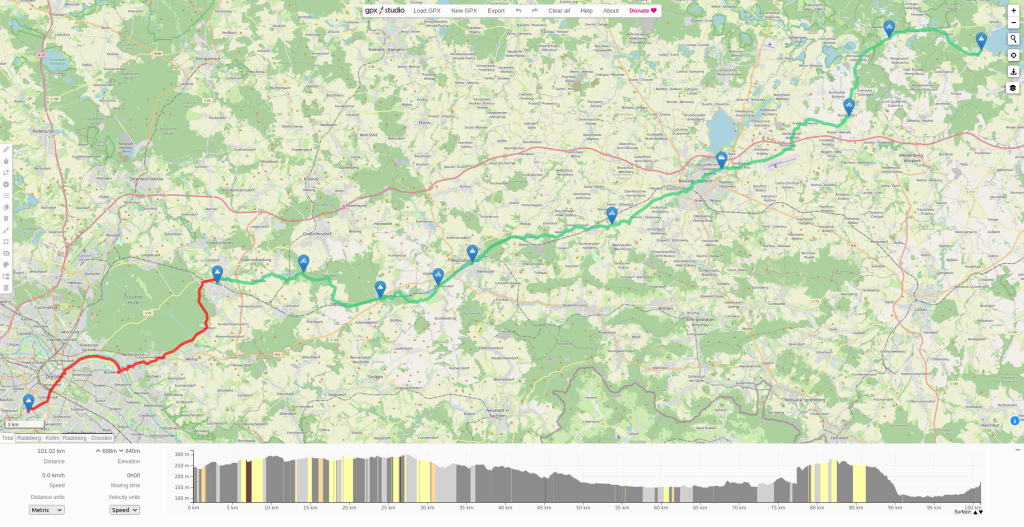
Task: Zoom in on the map
Action: tap(1013, 10)
